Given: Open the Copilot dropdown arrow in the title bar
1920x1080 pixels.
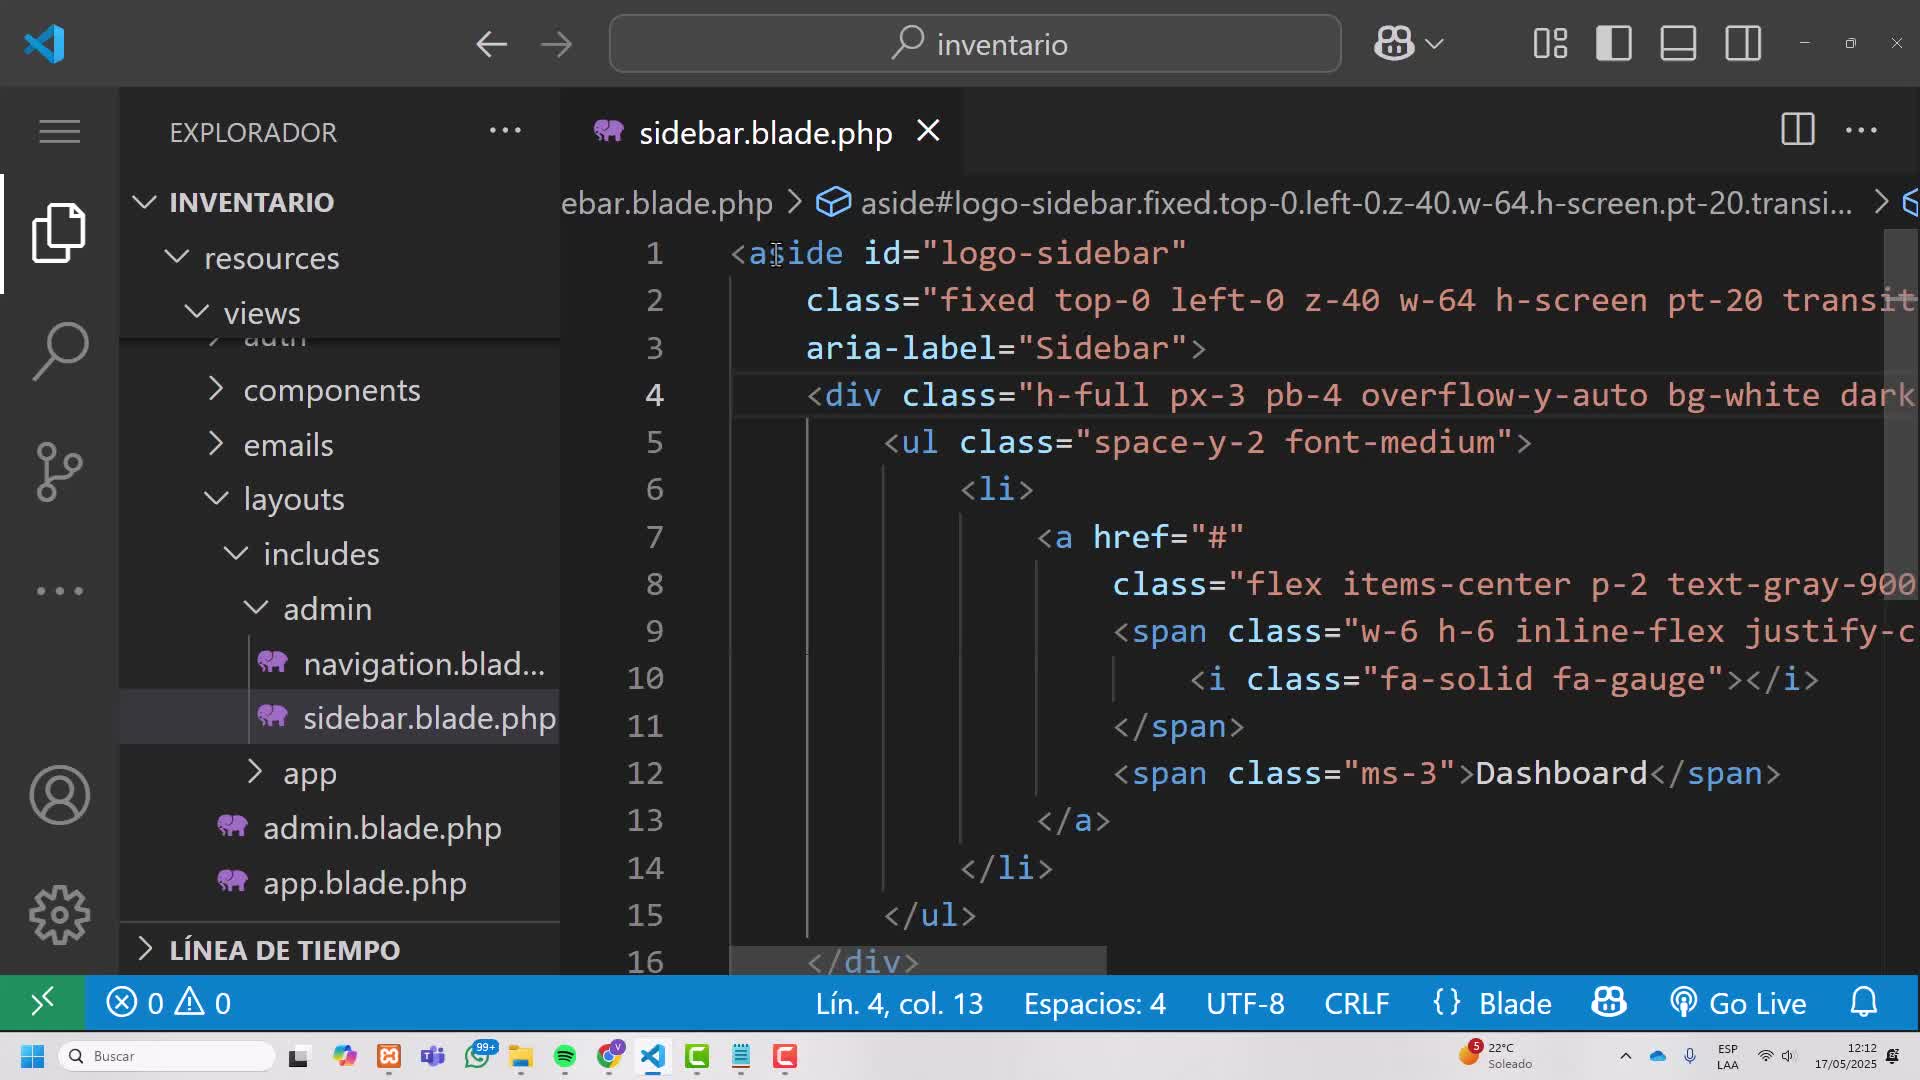Looking at the screenshot, I should (1434, 44).
